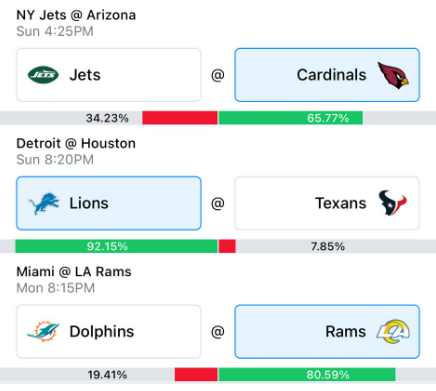Click the Mon 8:15PM game time
The width and height of the screenshot is (436, 391).
pyautogui.click(x=56, y=288)
